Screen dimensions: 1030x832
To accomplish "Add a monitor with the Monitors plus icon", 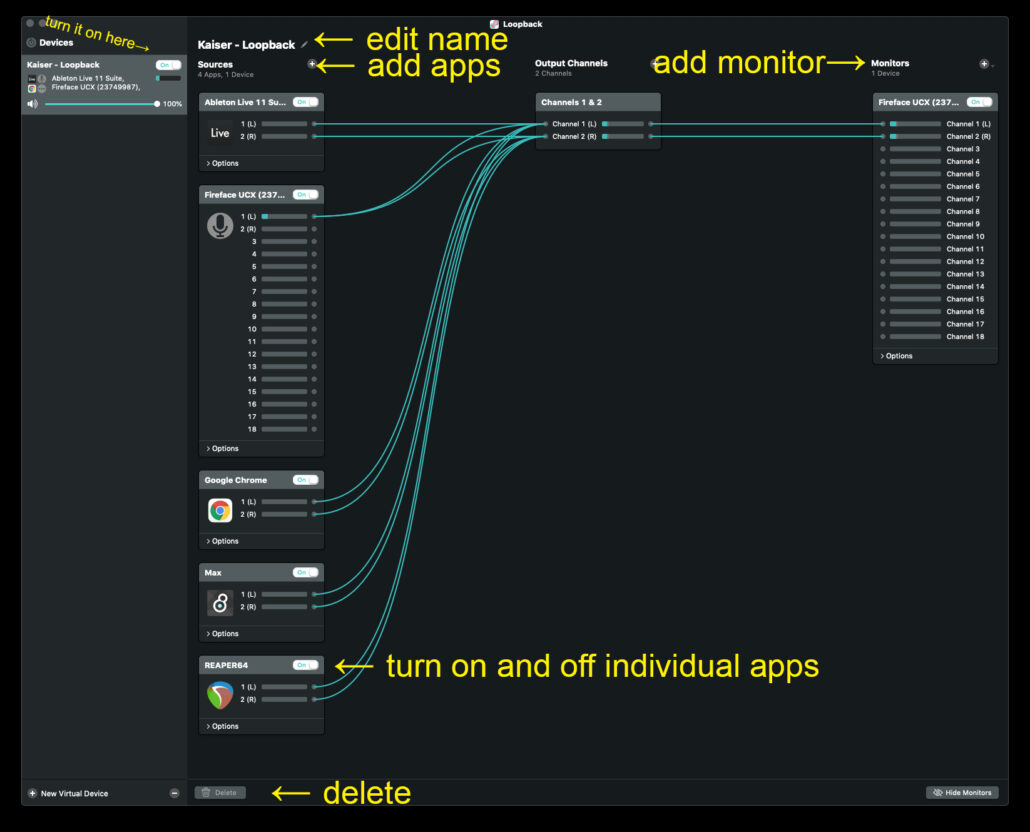I will point(984,64).
